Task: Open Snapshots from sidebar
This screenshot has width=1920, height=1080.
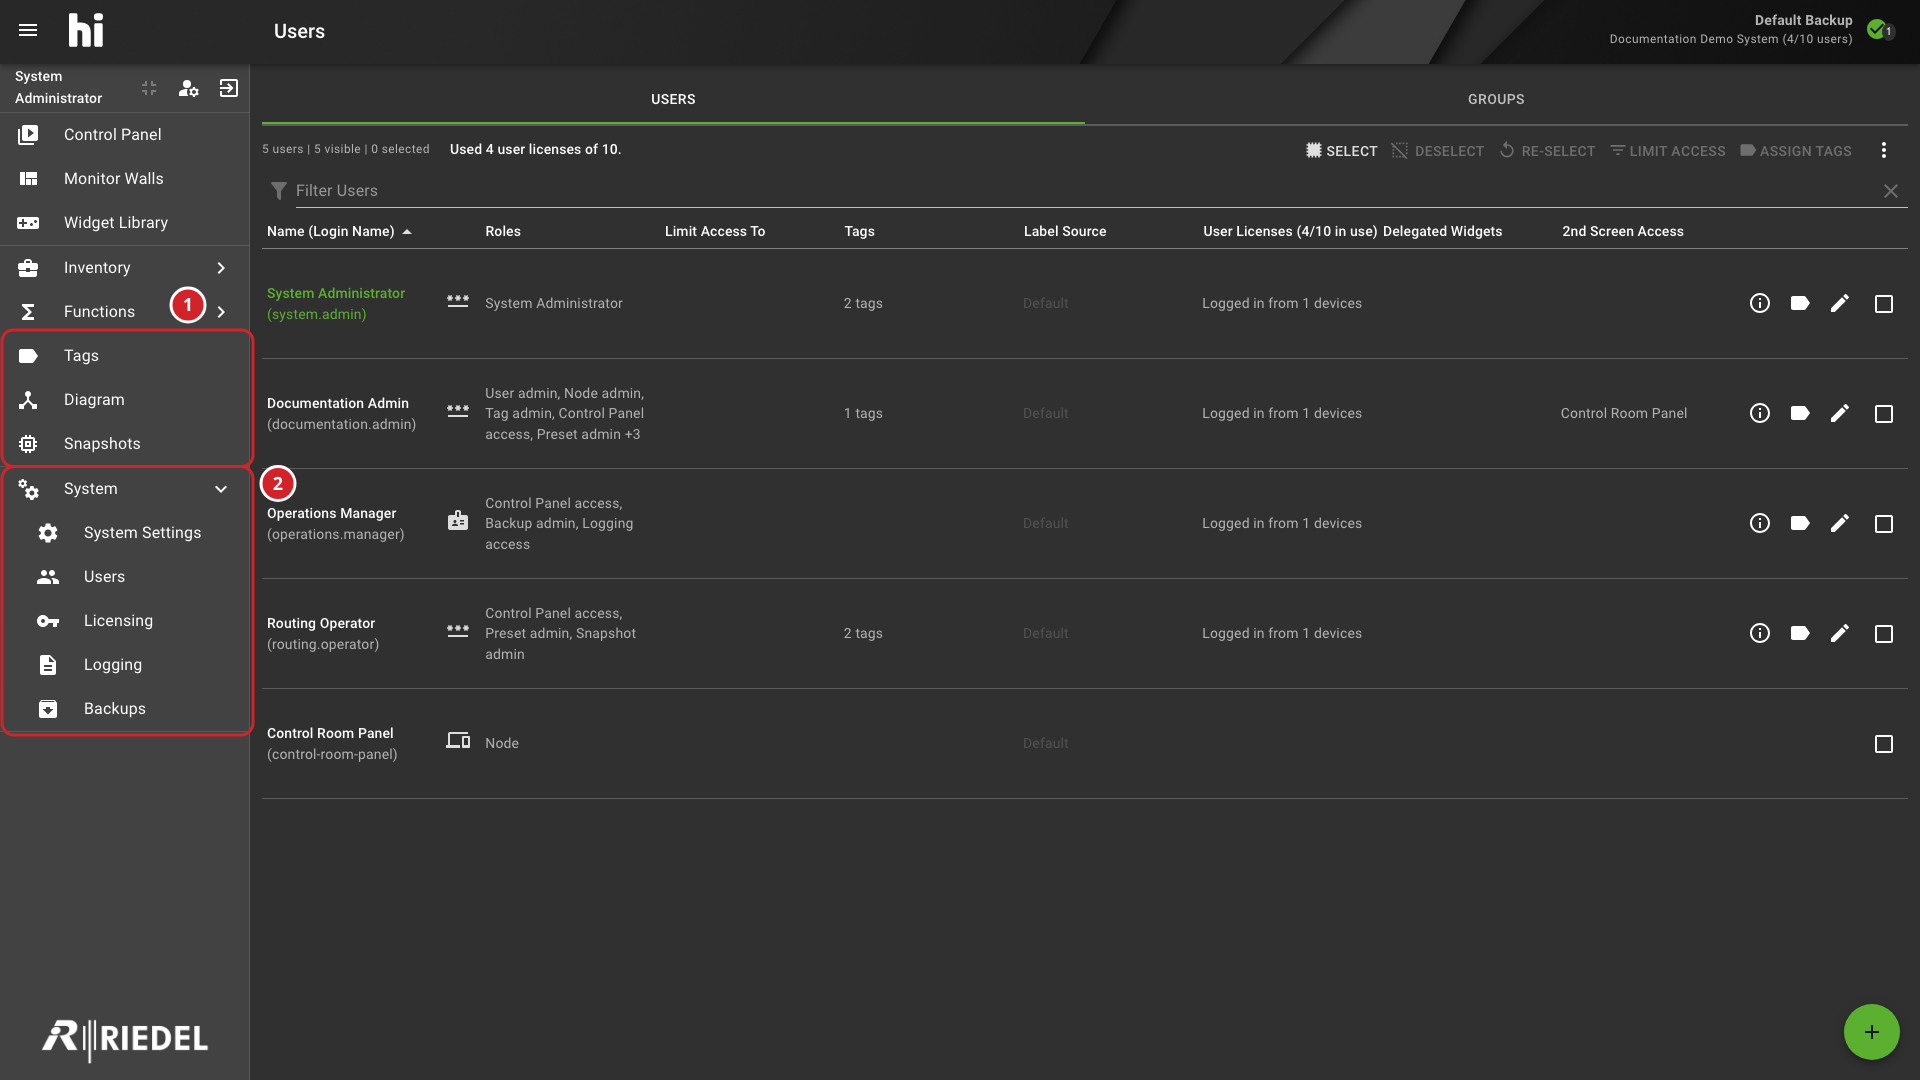Action: [125, 444]
